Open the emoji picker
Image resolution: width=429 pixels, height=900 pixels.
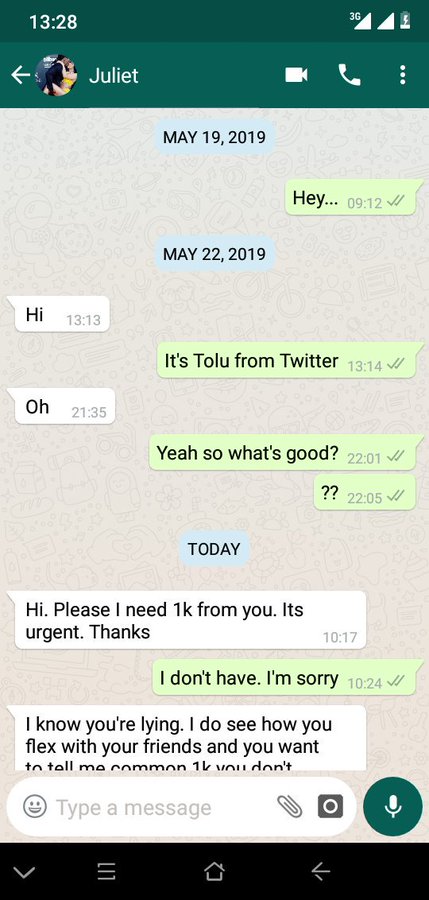34,806
